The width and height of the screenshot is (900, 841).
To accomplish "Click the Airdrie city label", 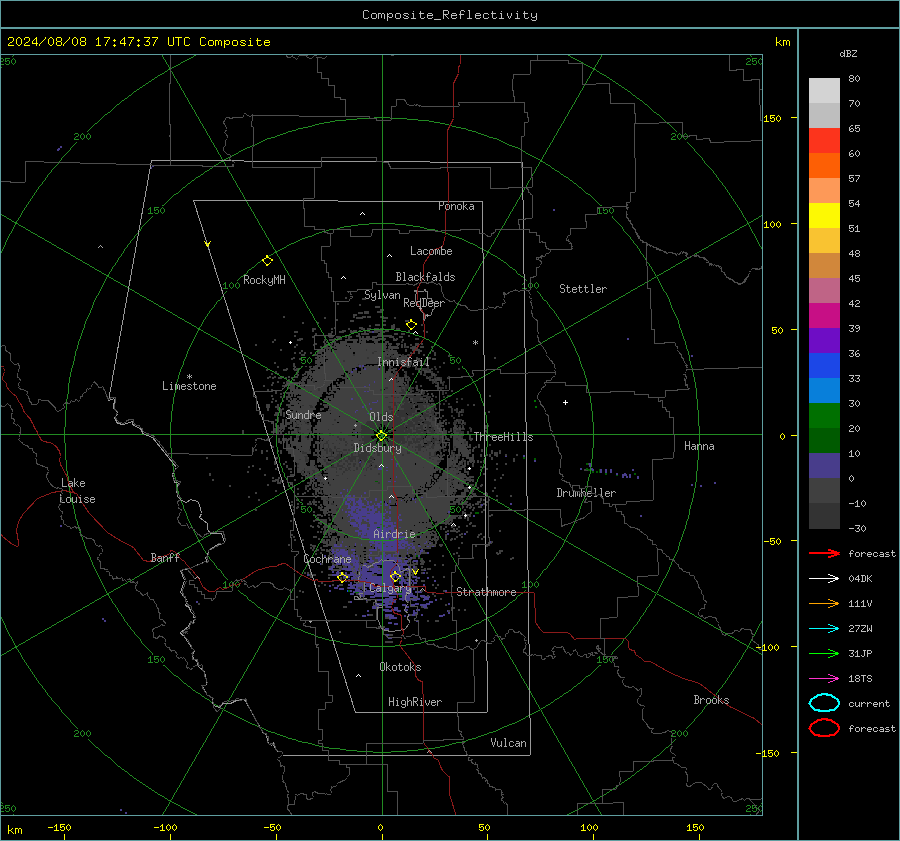I will click(394, 534).
